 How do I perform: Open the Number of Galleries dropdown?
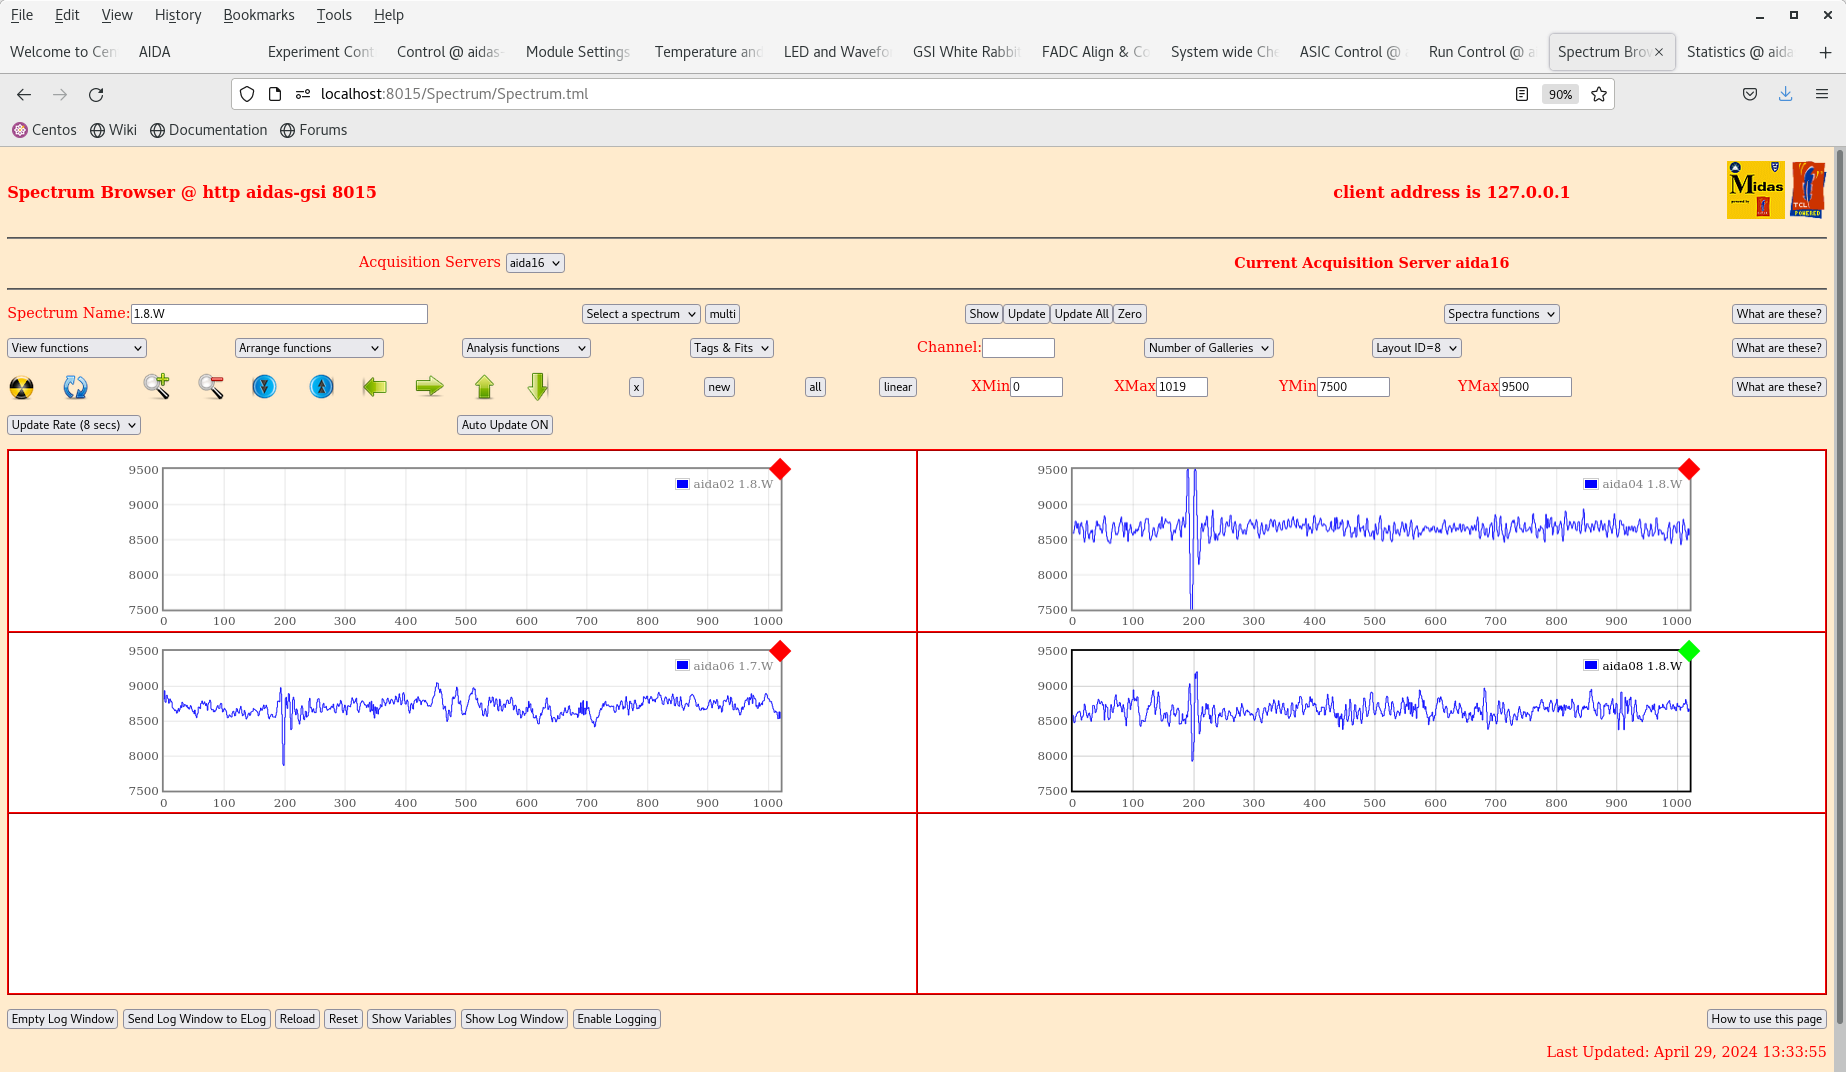tap(1208, 348)
